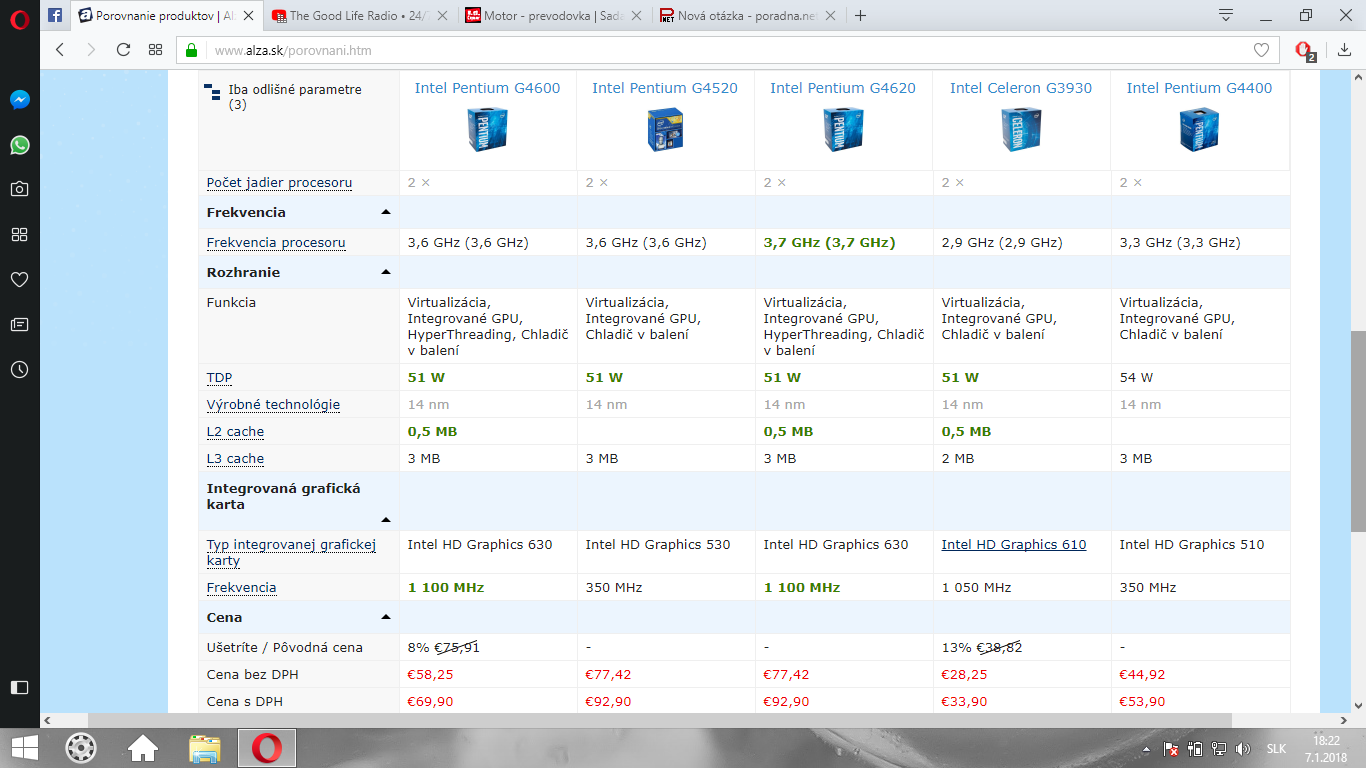Collapse the Rozhranie section
This screenshot has height=768, width=1366.
pyautogui.click(x=385, y=273)
